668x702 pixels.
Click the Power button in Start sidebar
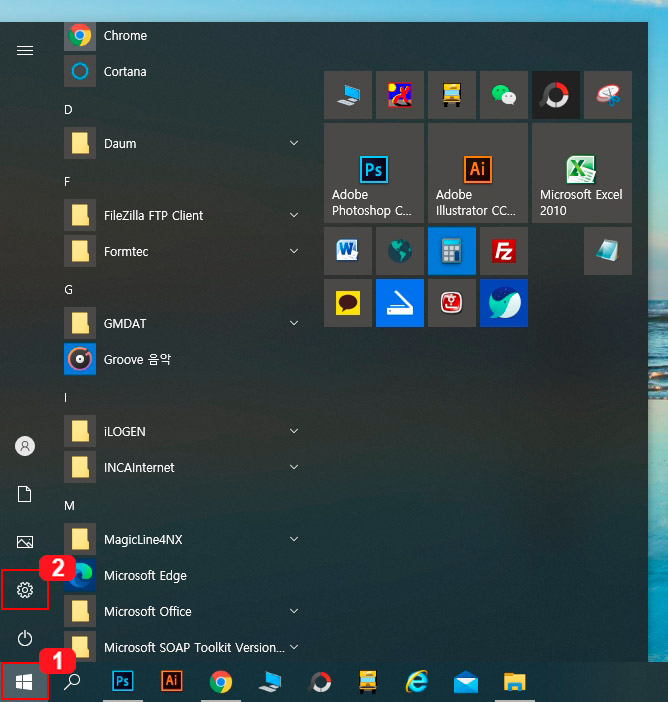point(25,638)
